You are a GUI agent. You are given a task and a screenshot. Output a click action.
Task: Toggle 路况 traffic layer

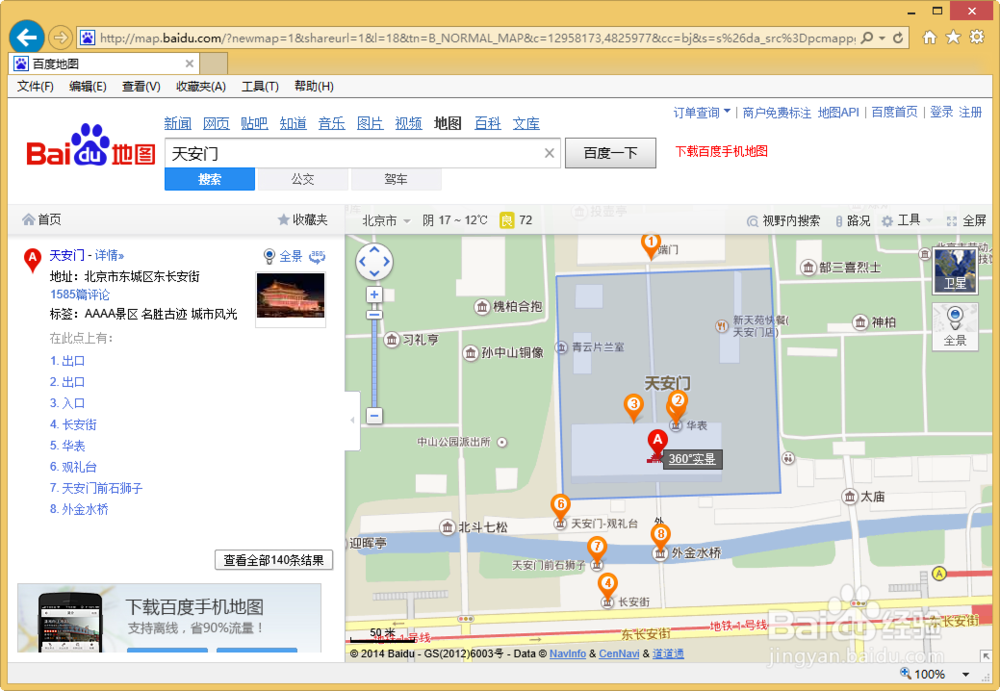(853, 221)
